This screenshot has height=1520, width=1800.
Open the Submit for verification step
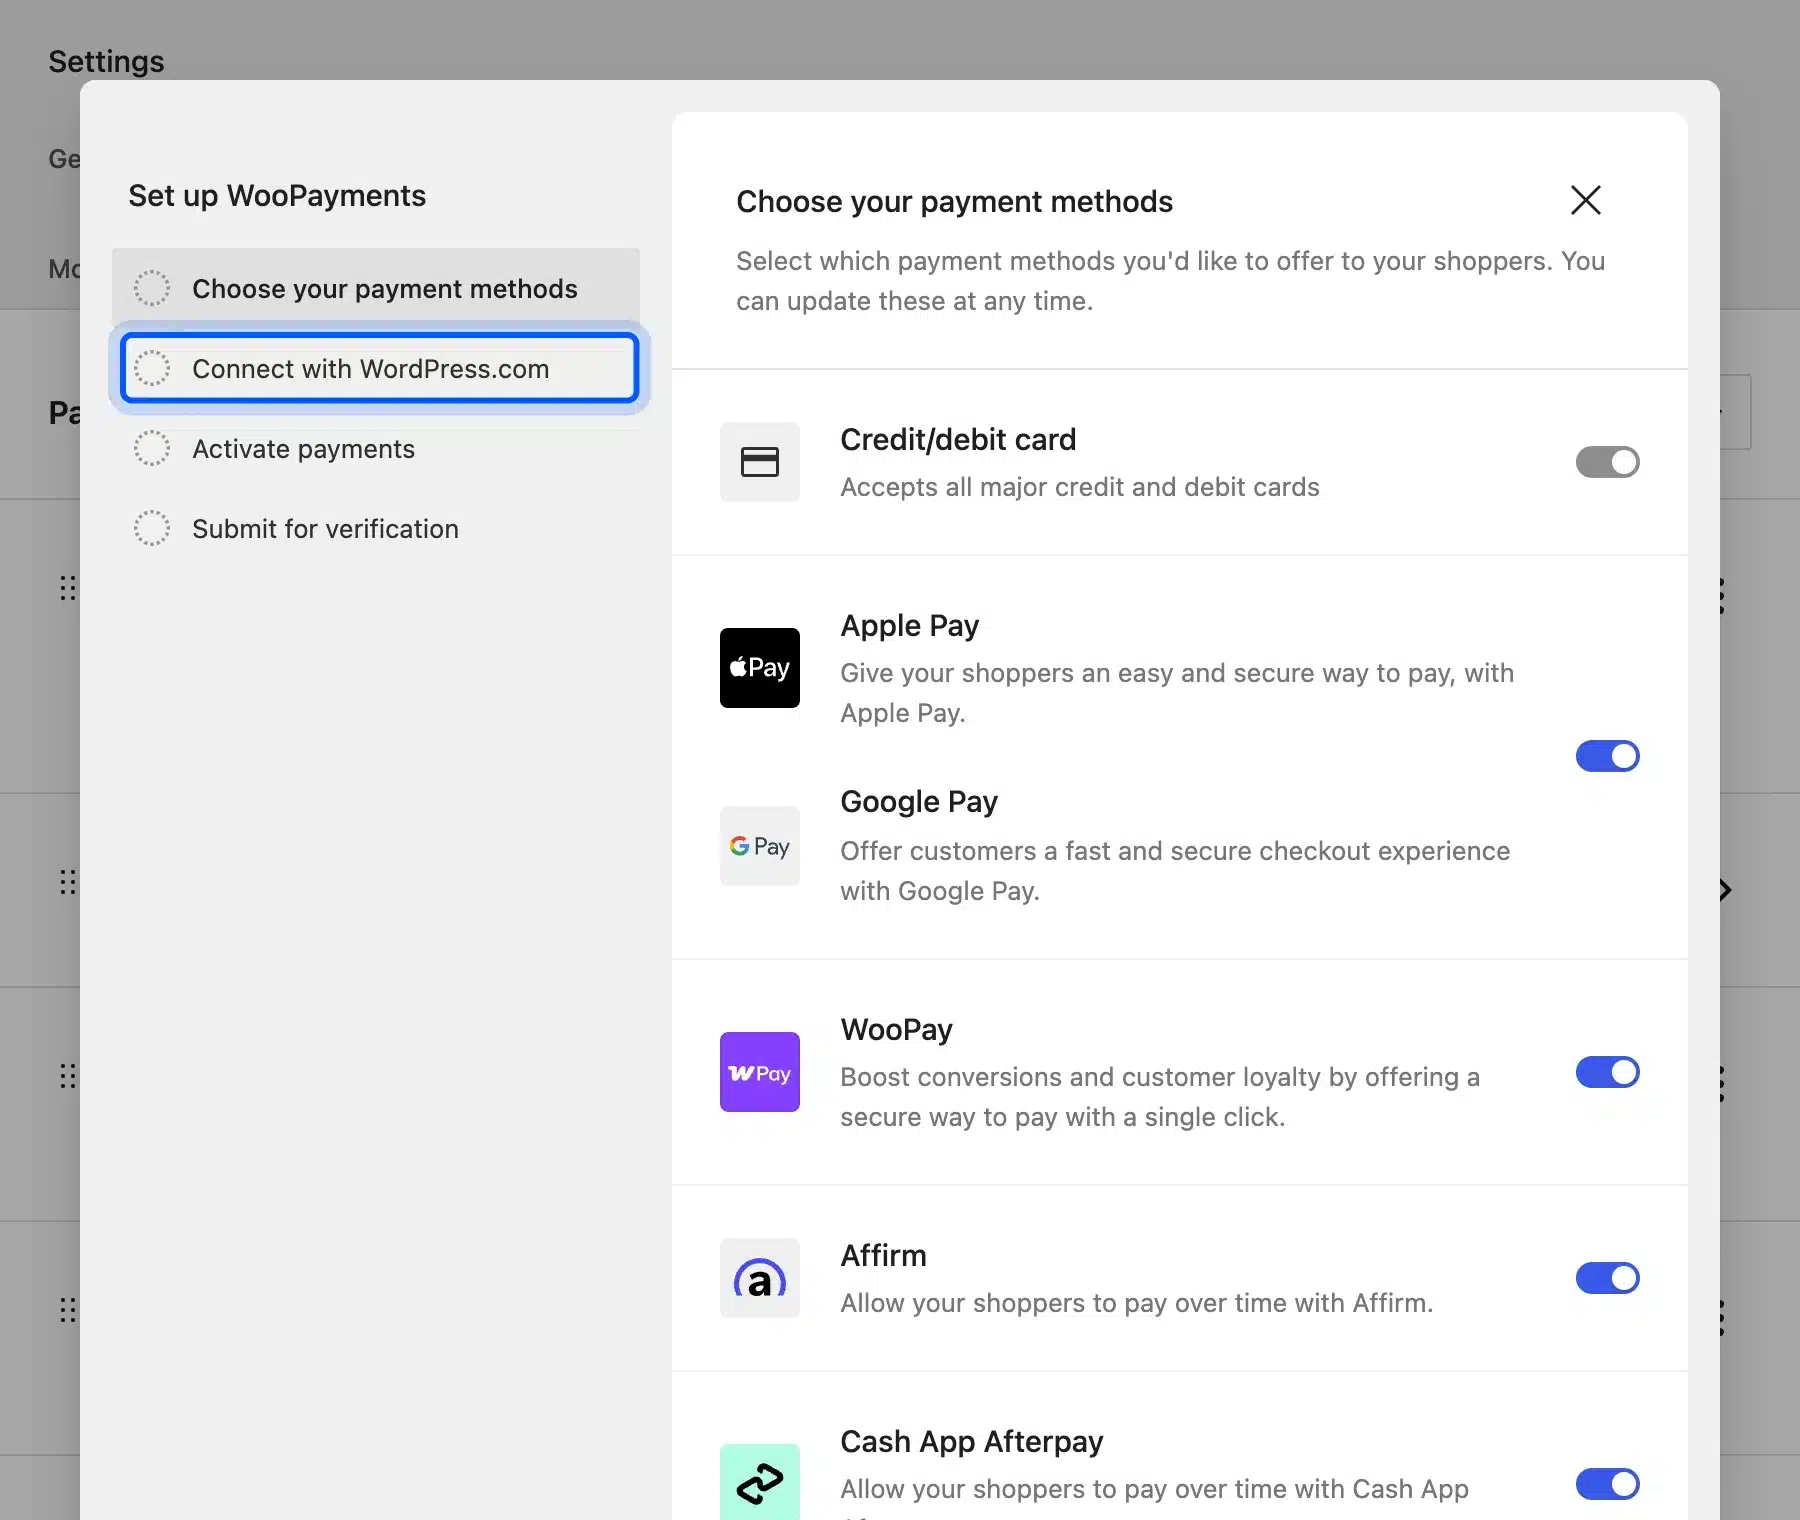click(x=376, y=528)
